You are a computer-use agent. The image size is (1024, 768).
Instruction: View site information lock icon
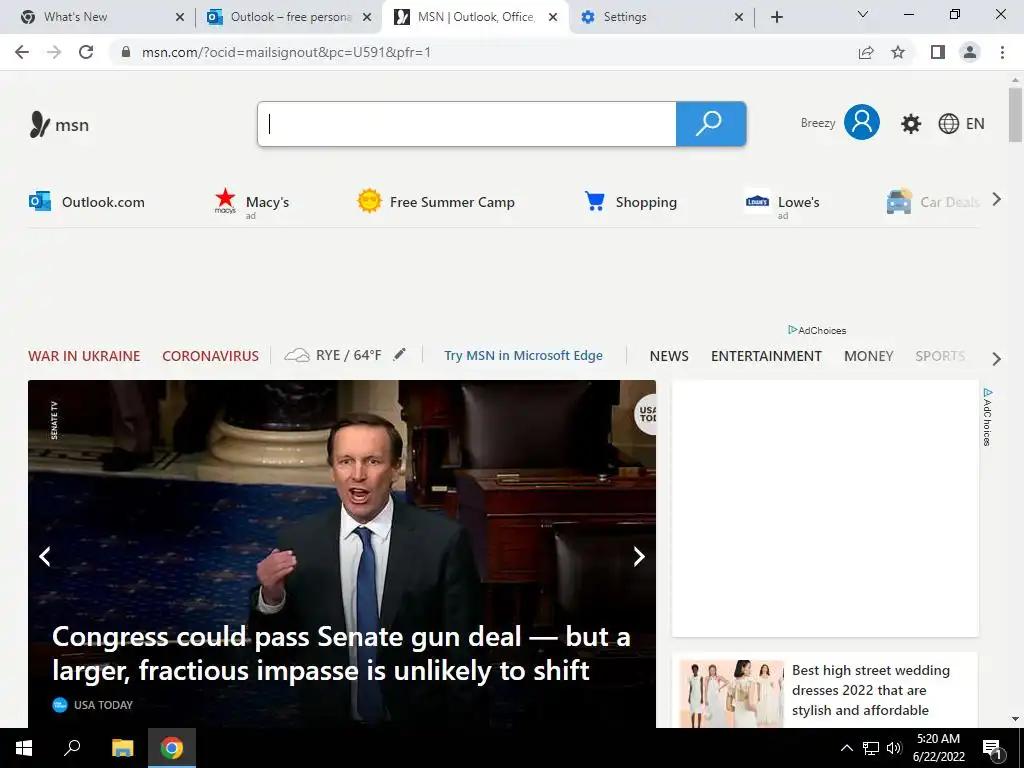point(126,52)
